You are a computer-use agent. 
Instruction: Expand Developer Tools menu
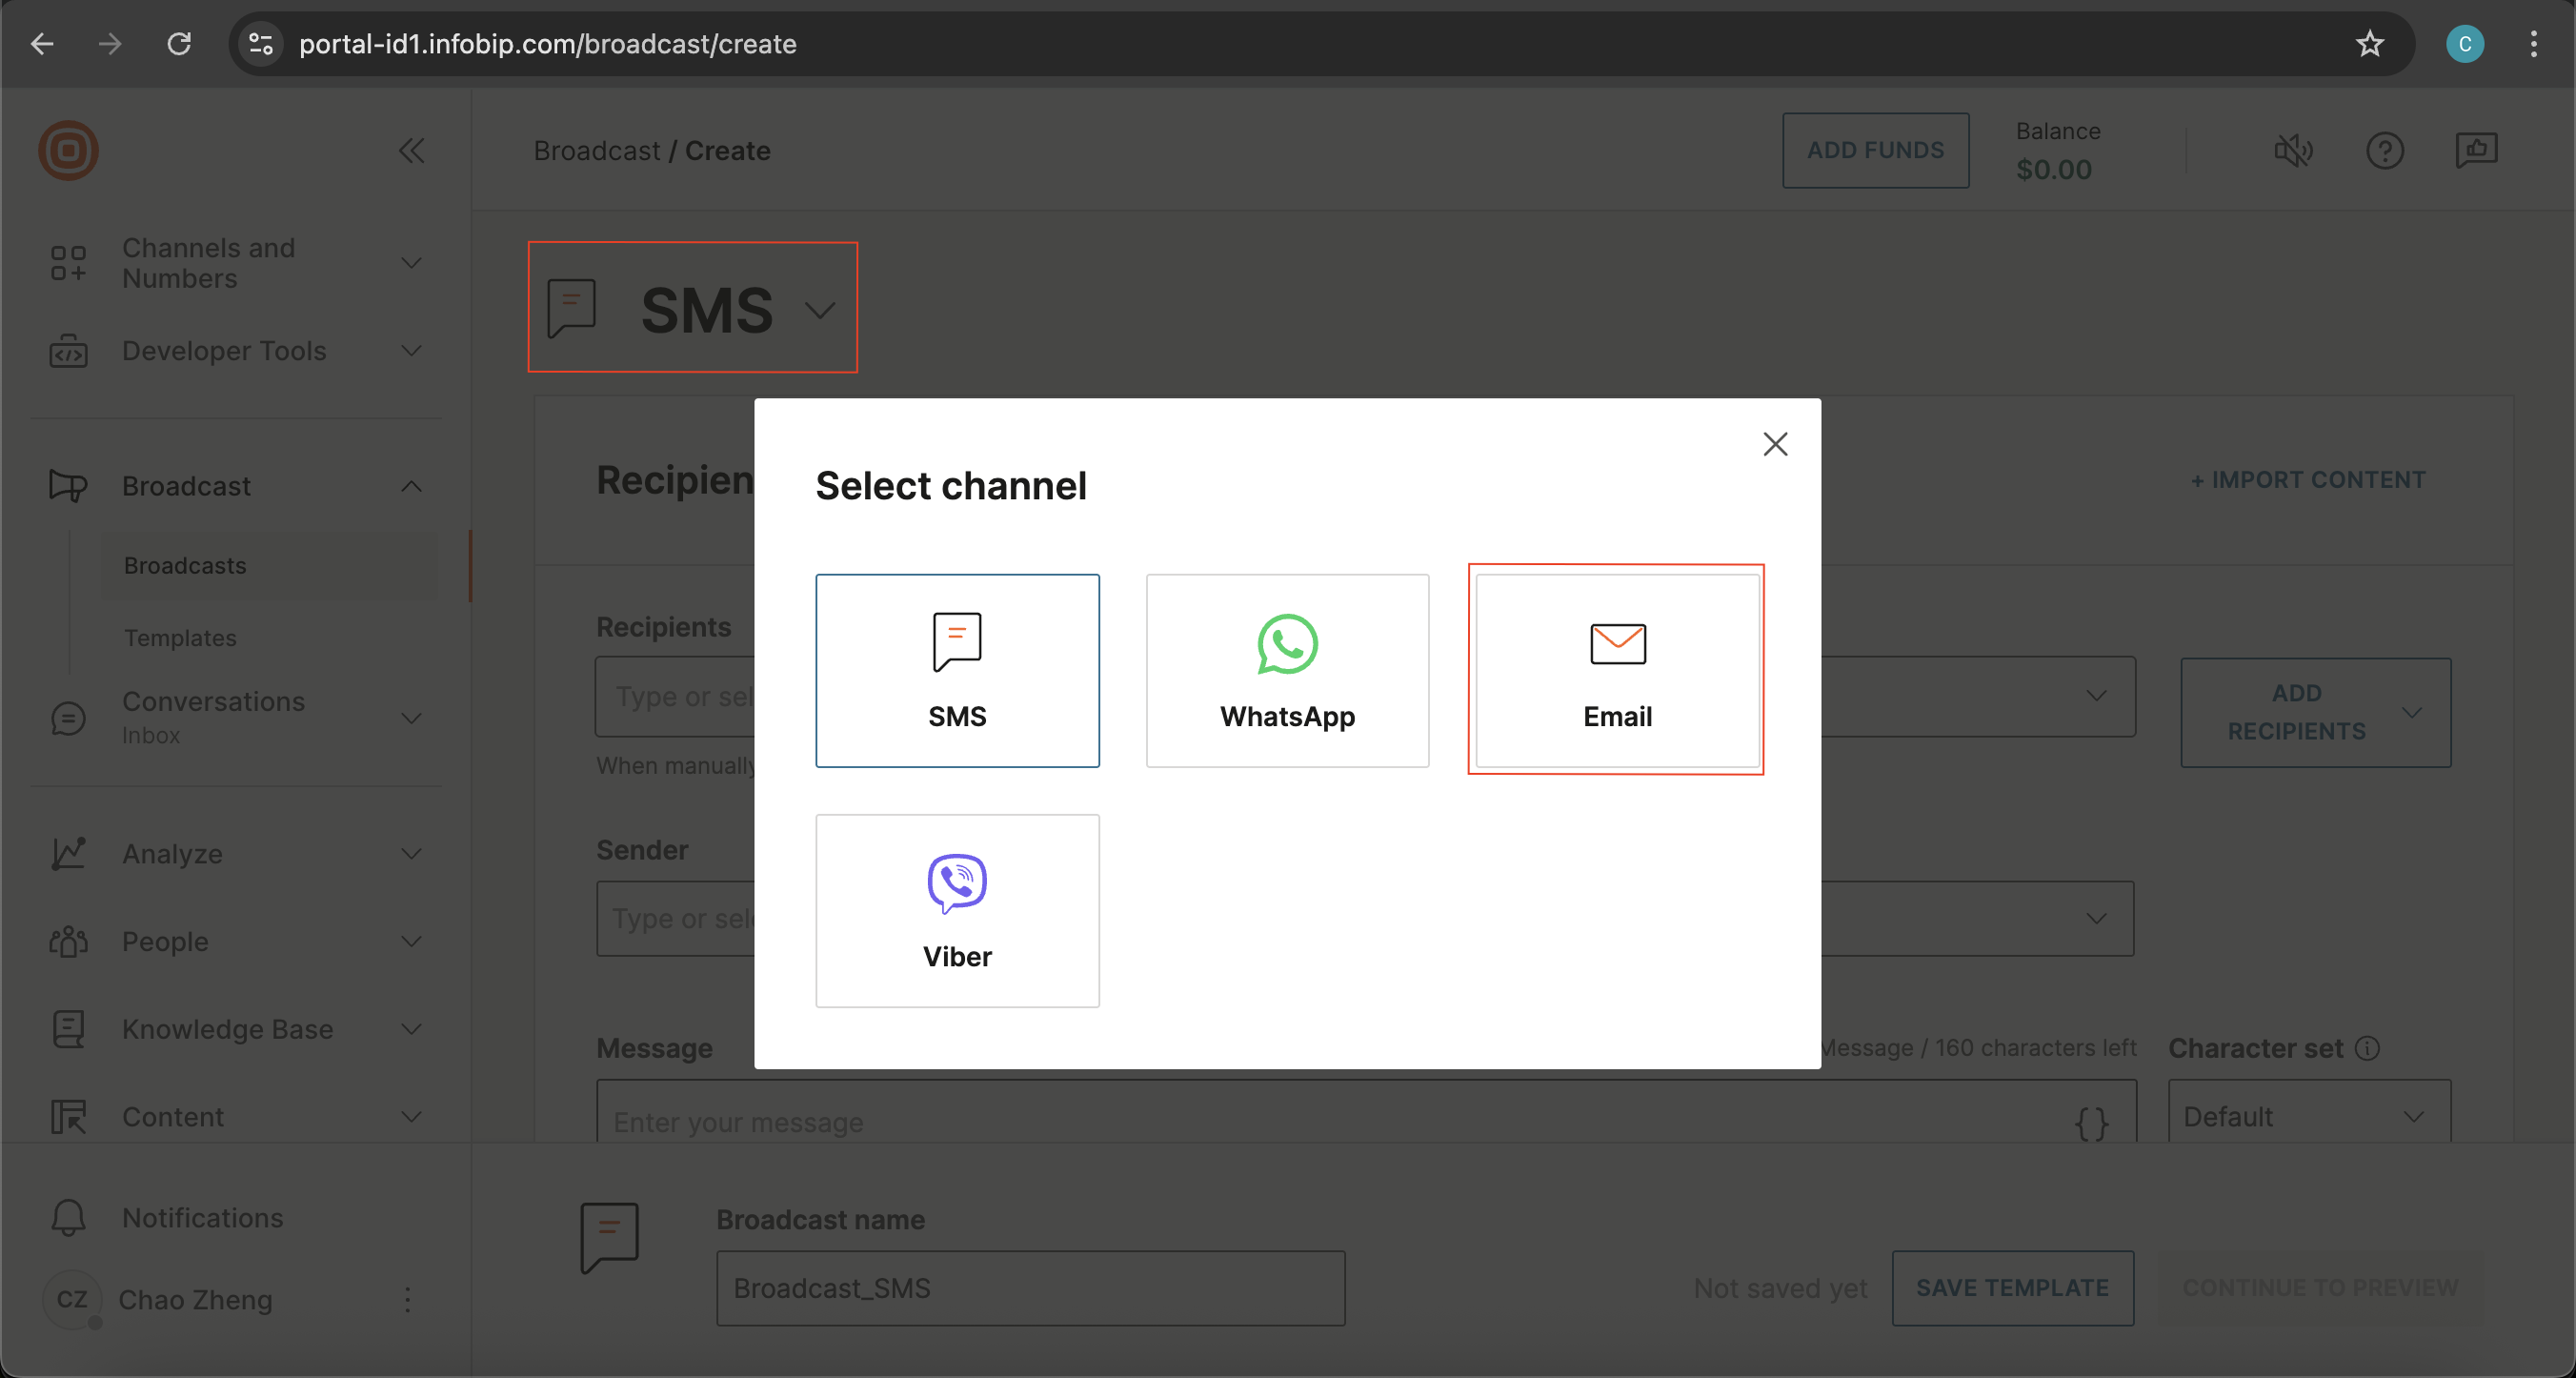(x=411, y=351)
